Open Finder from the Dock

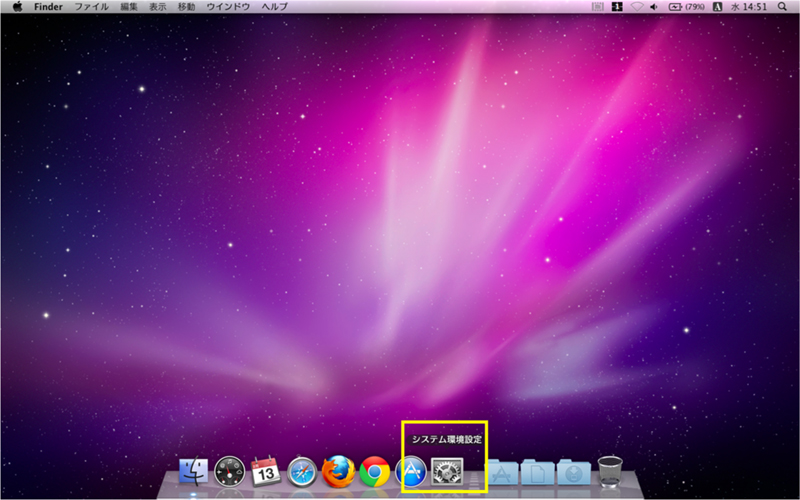193,470
